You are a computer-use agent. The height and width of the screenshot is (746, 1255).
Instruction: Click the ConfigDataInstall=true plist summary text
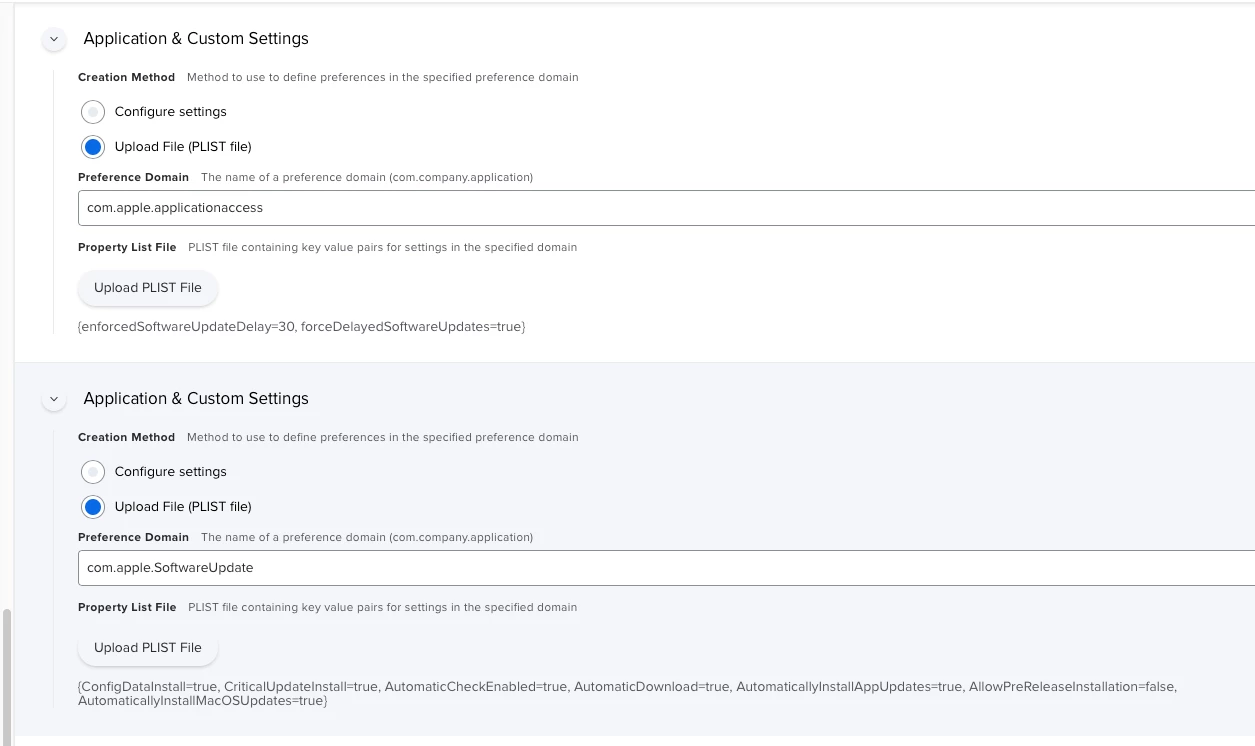tap(627, 694)
